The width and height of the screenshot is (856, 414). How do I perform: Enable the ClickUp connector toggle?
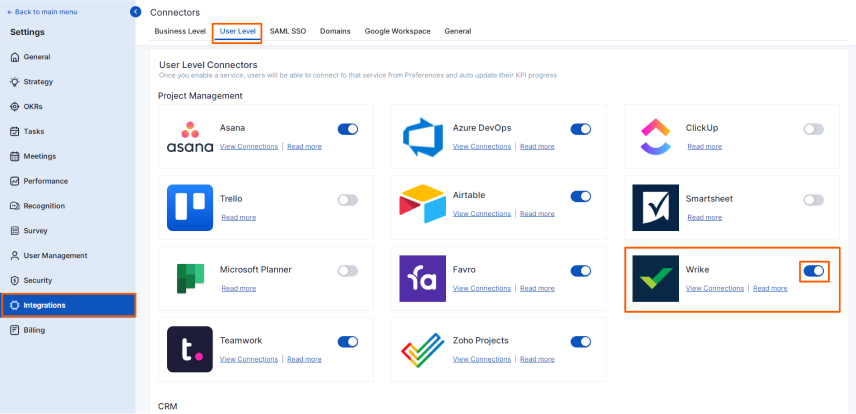813,129
